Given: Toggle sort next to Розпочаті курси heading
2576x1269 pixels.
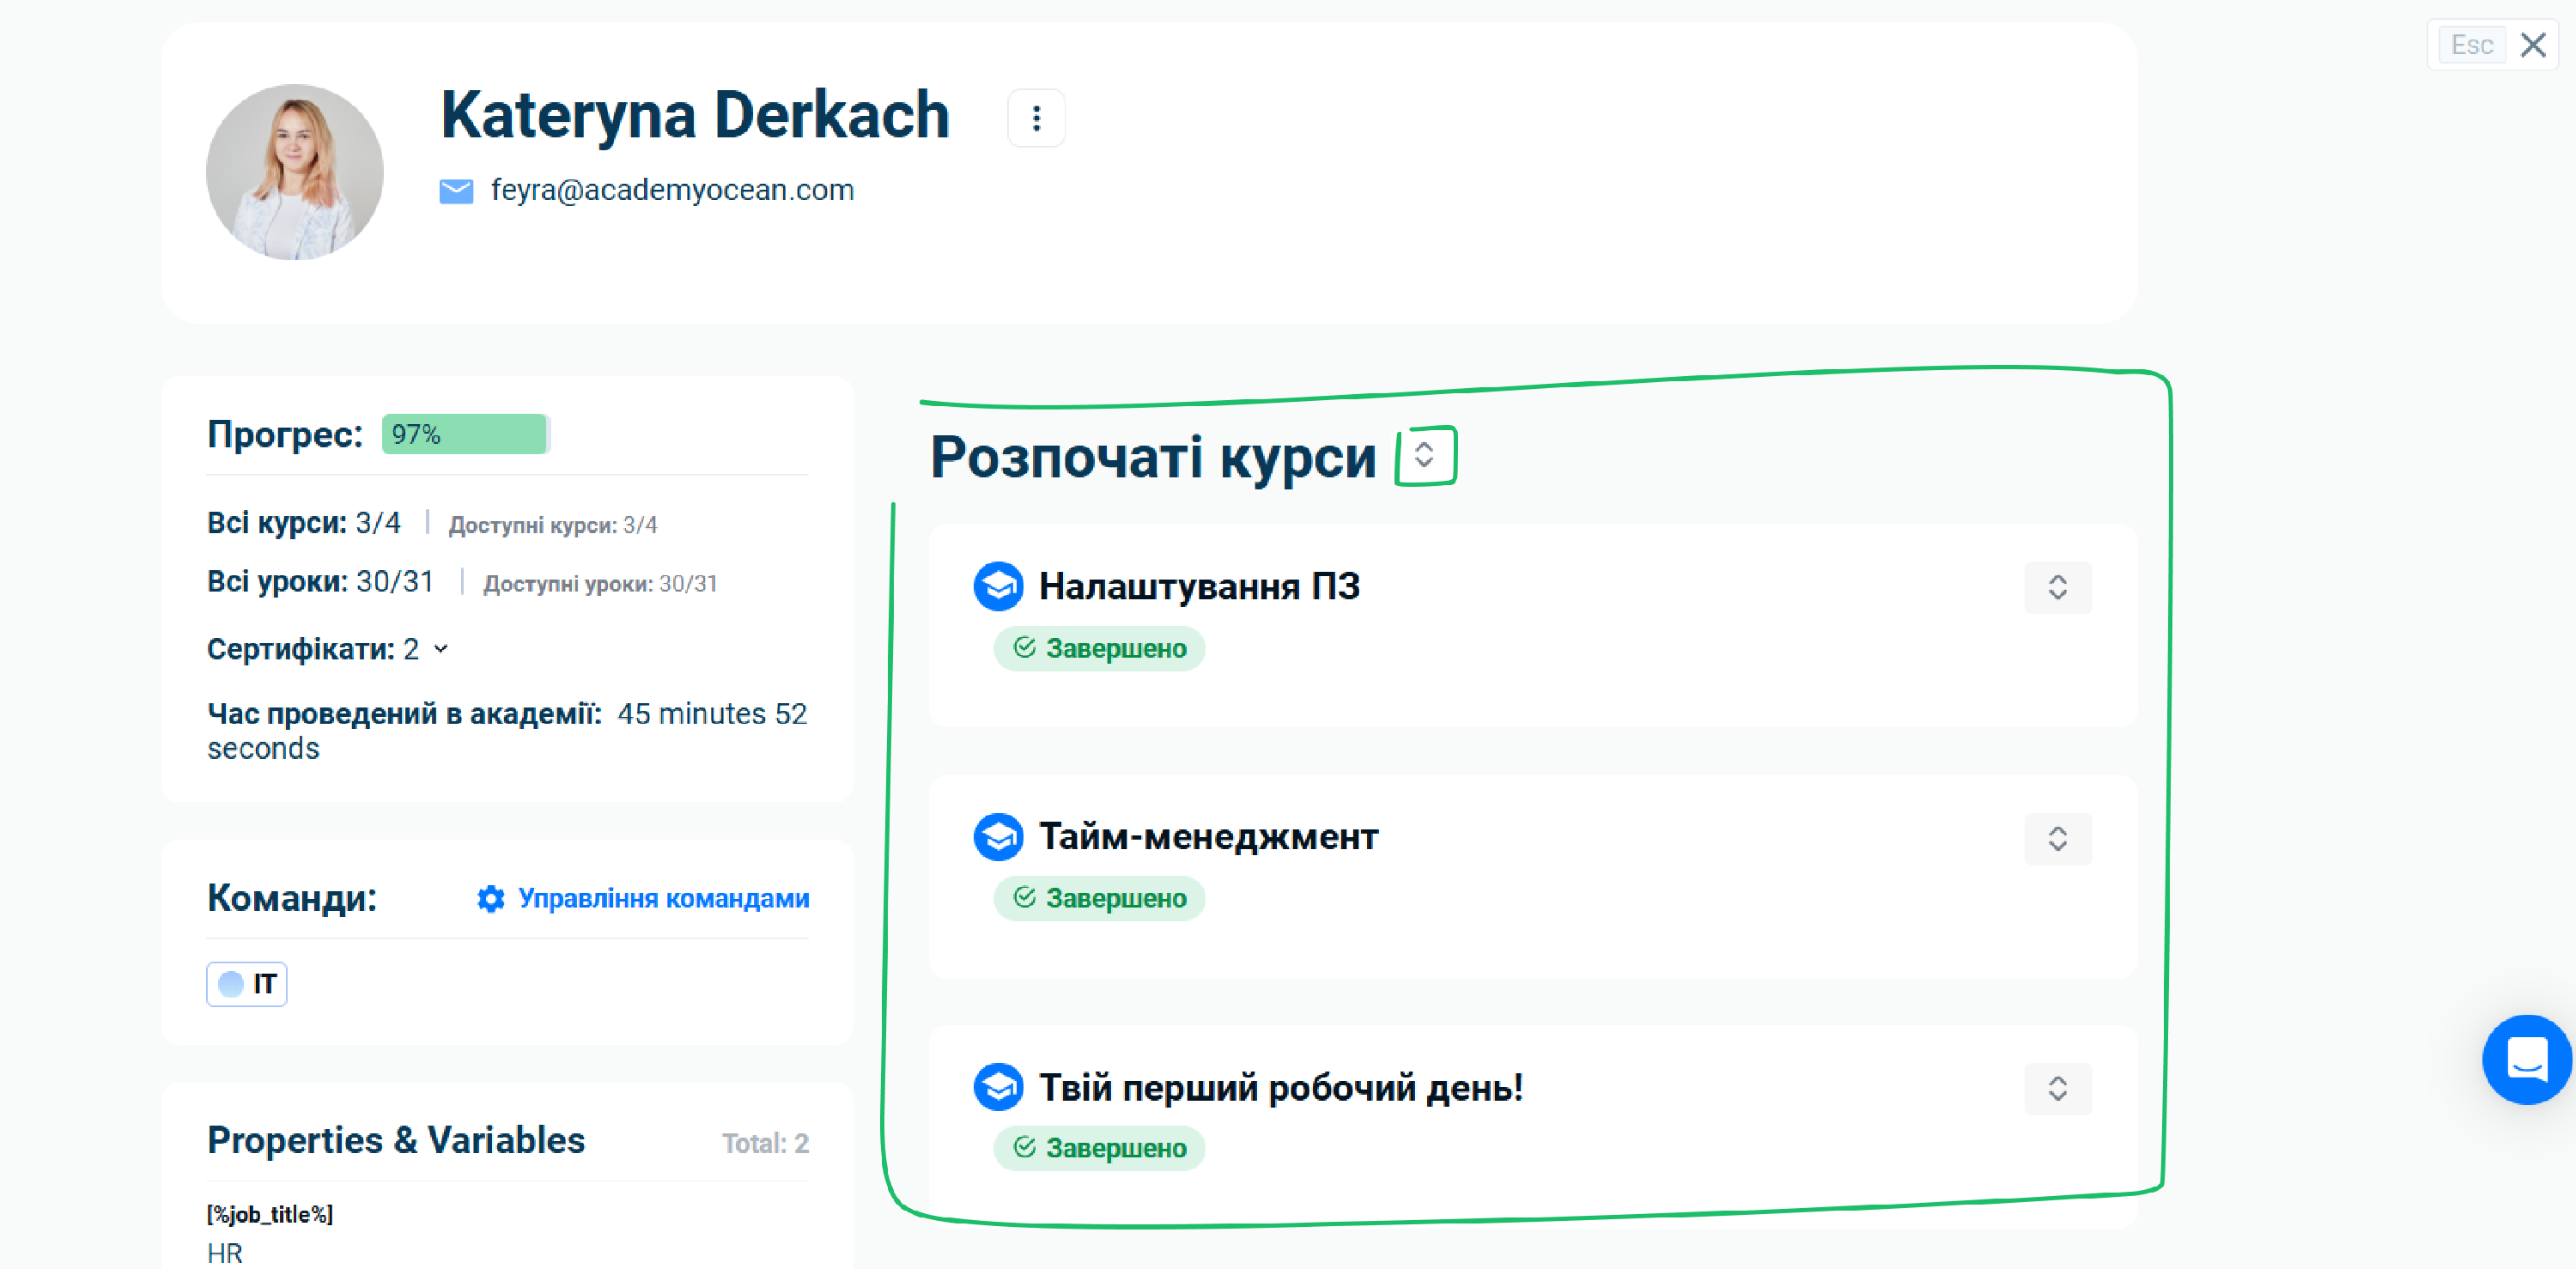Looking at the screenshot, I should point(1425,456).
